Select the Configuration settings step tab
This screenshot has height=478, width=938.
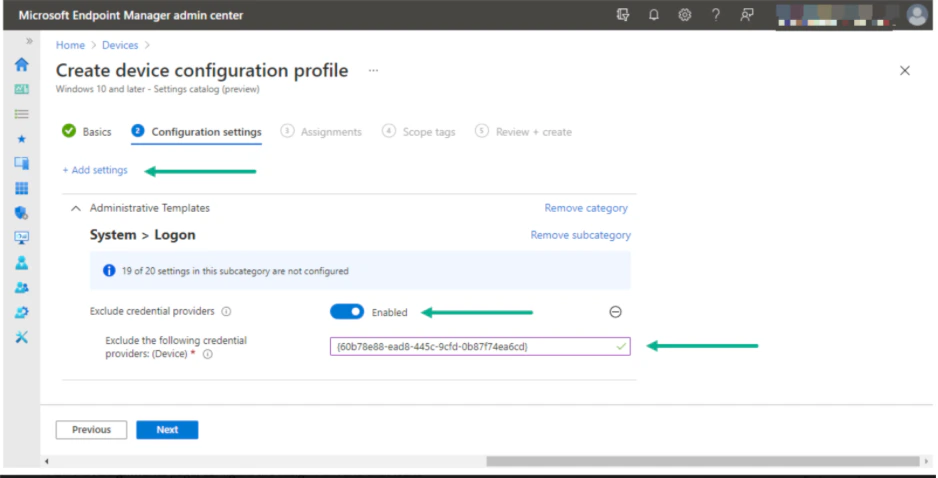(196, 132)
